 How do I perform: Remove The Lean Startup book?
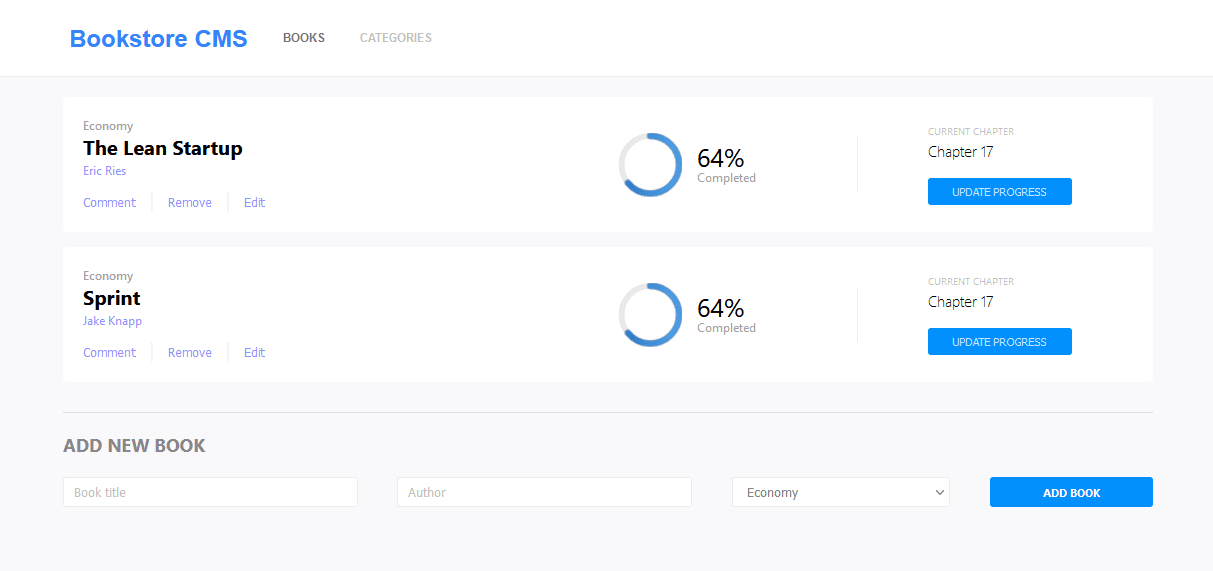(190, 203)
